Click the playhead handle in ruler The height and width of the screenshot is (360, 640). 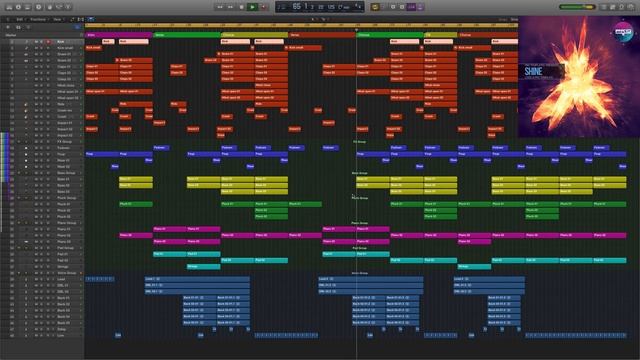click(356, 30)
